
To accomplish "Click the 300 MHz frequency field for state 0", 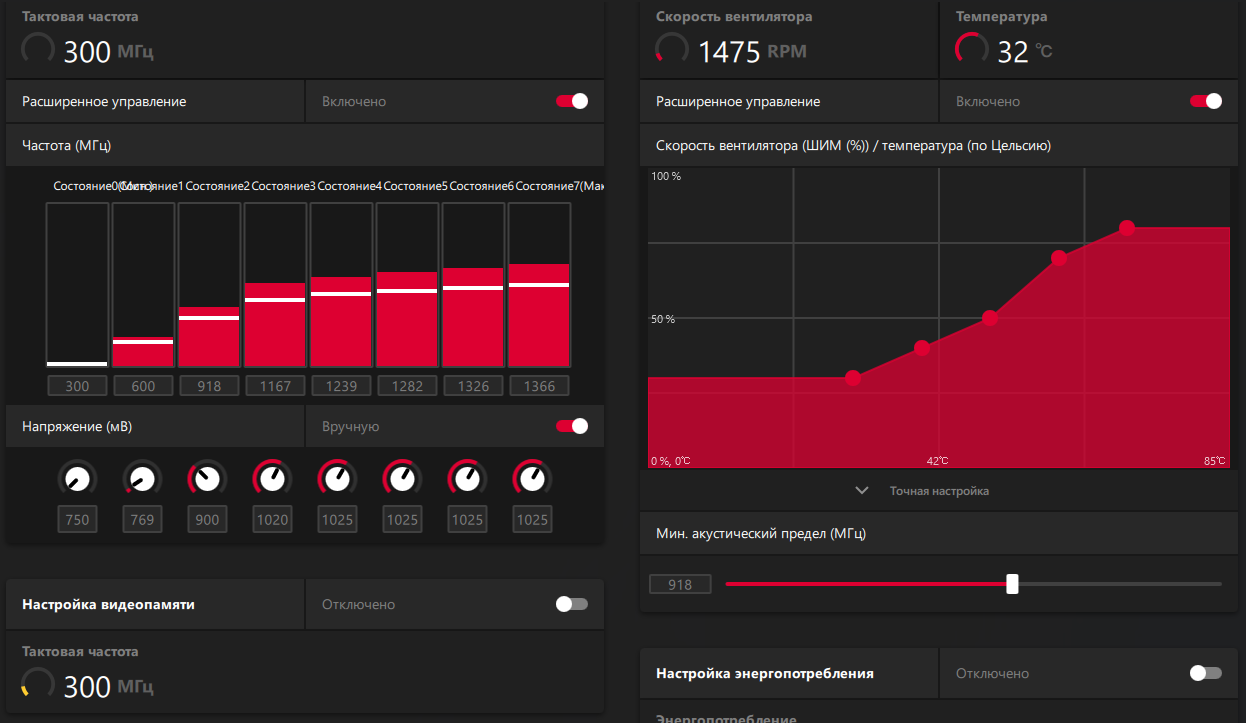I will pyautogui.click(x=77, y=386).
